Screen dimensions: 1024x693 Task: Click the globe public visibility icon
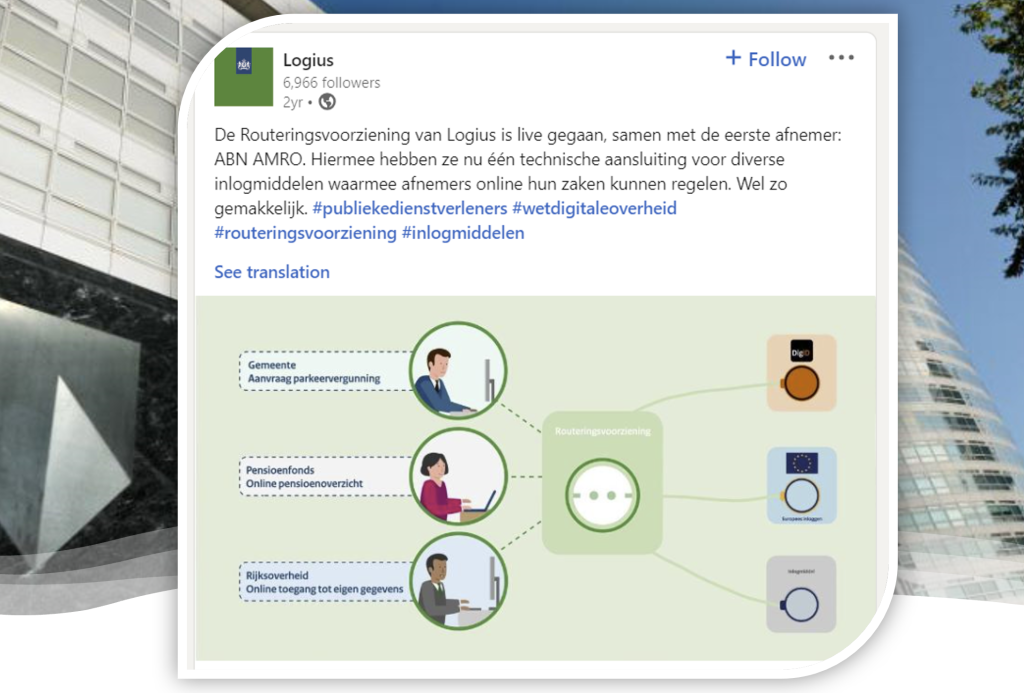(x=327, y=102)
